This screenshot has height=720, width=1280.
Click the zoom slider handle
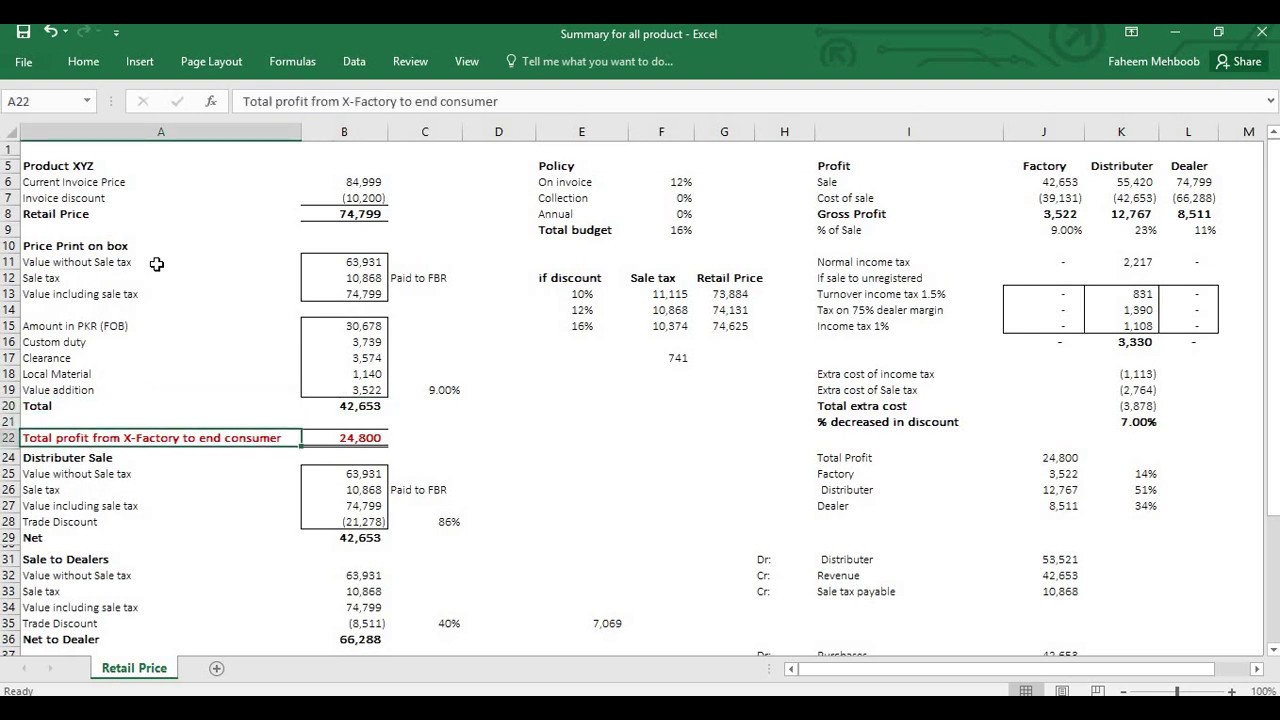[1177, 691]
